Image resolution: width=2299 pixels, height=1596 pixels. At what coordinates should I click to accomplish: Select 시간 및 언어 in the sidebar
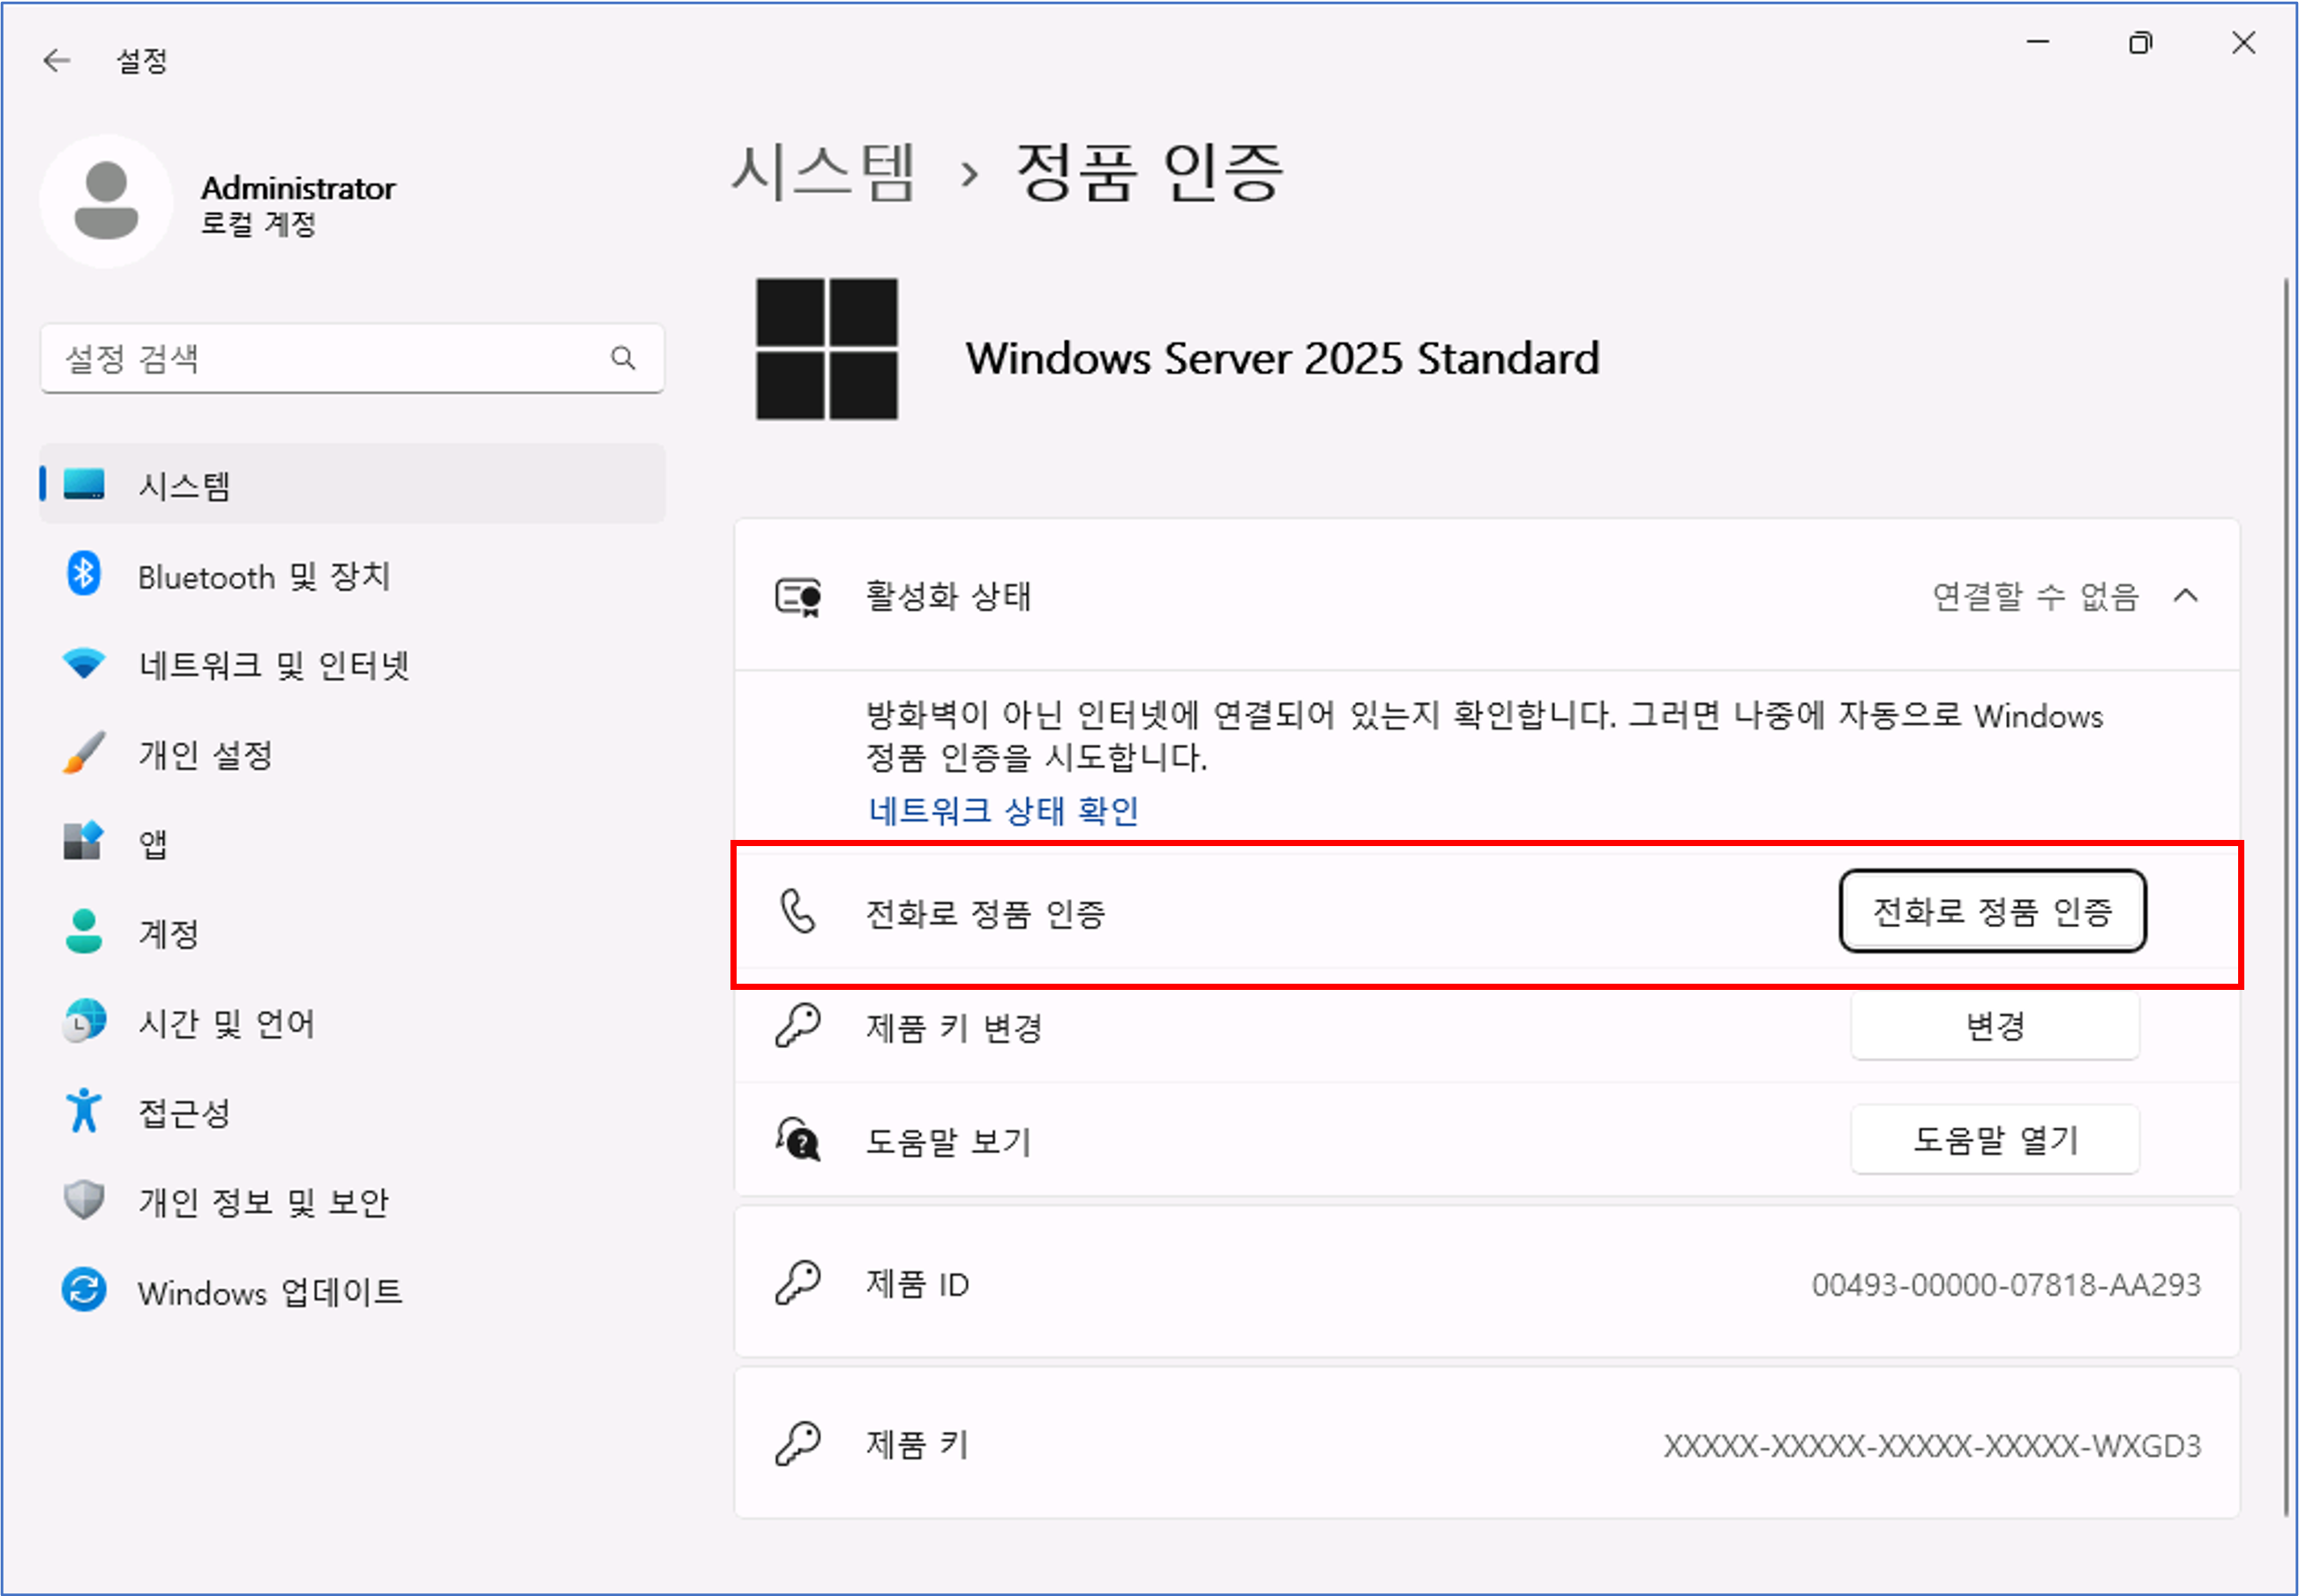click(x=226, y=1022)
